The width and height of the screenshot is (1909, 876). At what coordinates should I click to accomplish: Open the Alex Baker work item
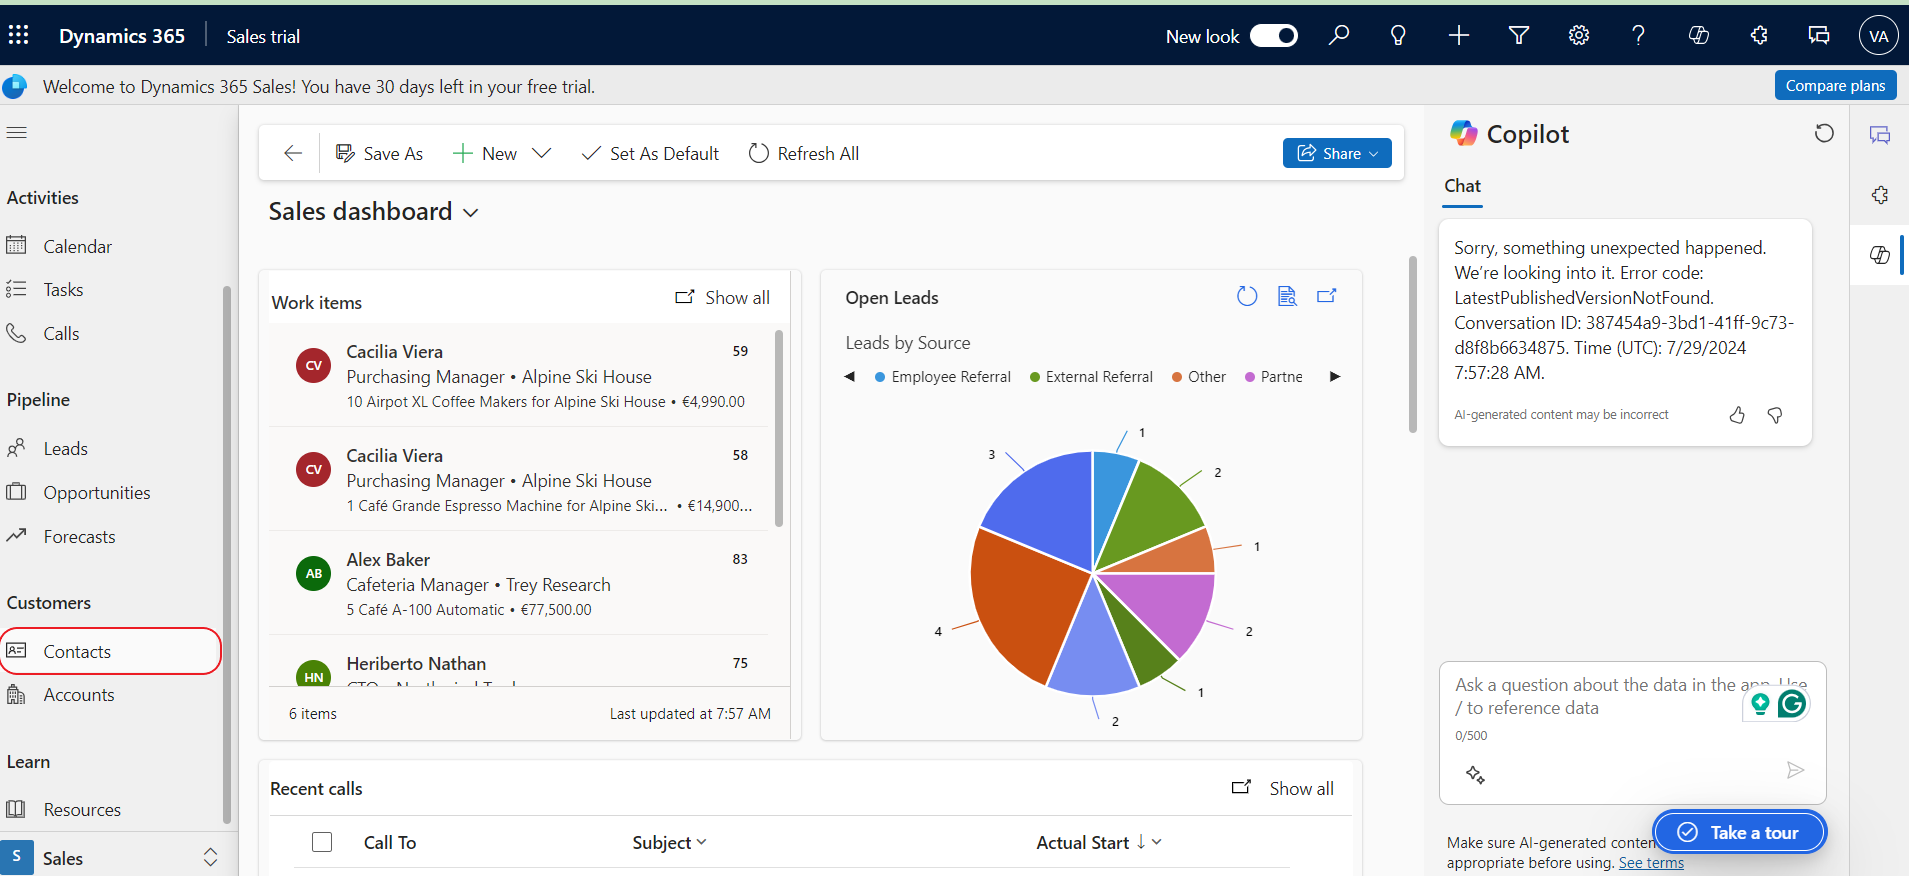(519, 584)
